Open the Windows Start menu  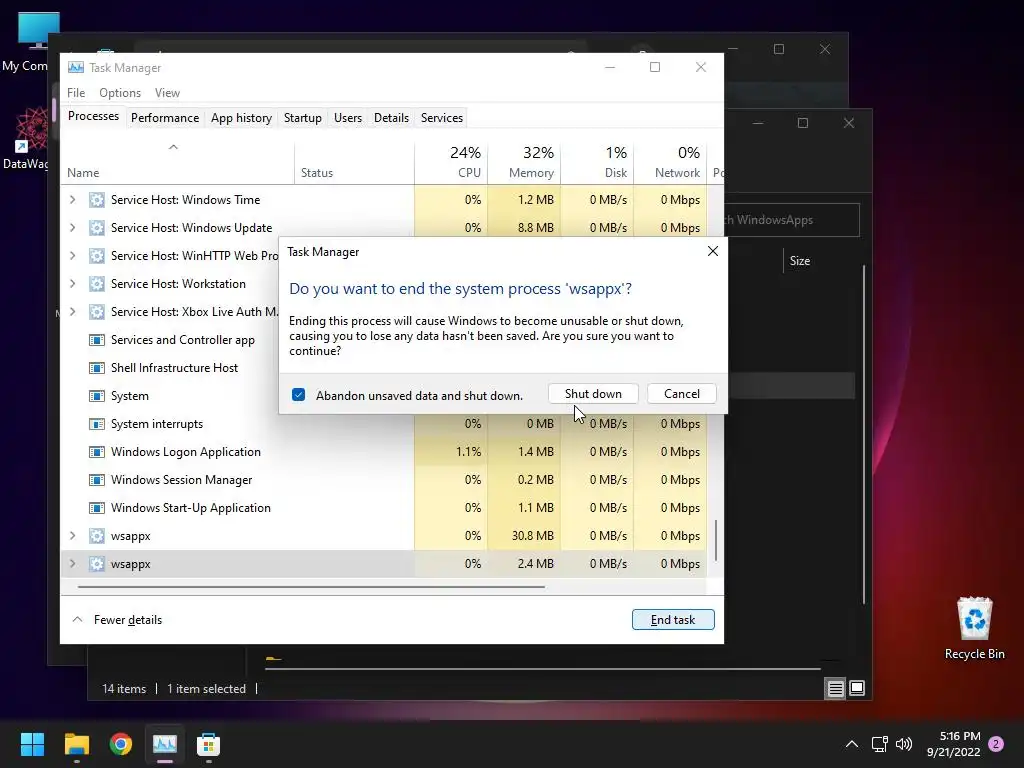[32, 744]
